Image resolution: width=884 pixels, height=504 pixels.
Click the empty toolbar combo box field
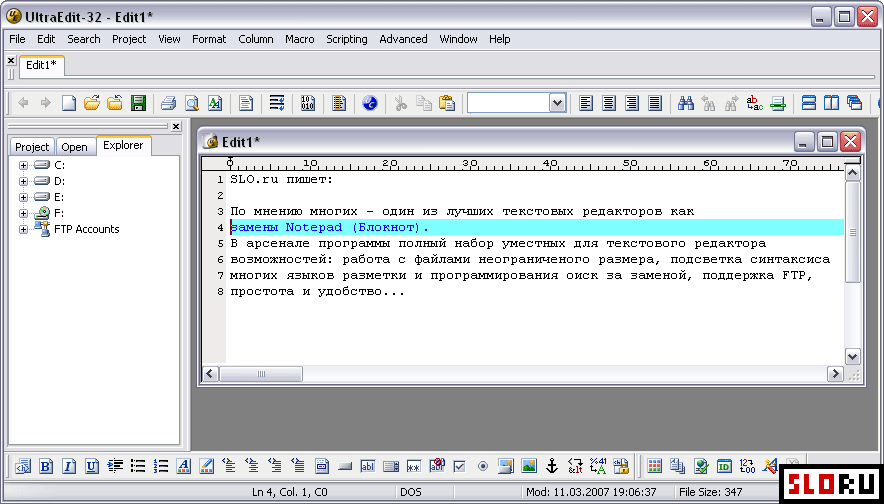coord(509,103)
